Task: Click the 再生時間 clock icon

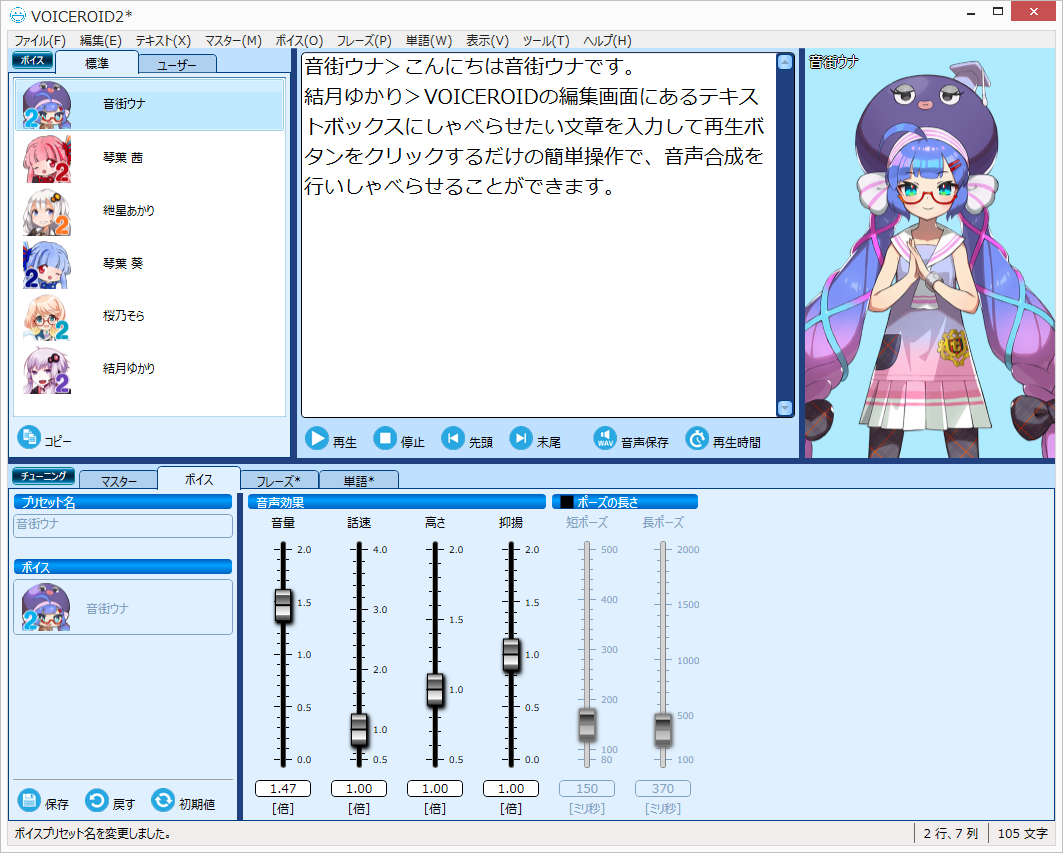Action: click(696, 439)
